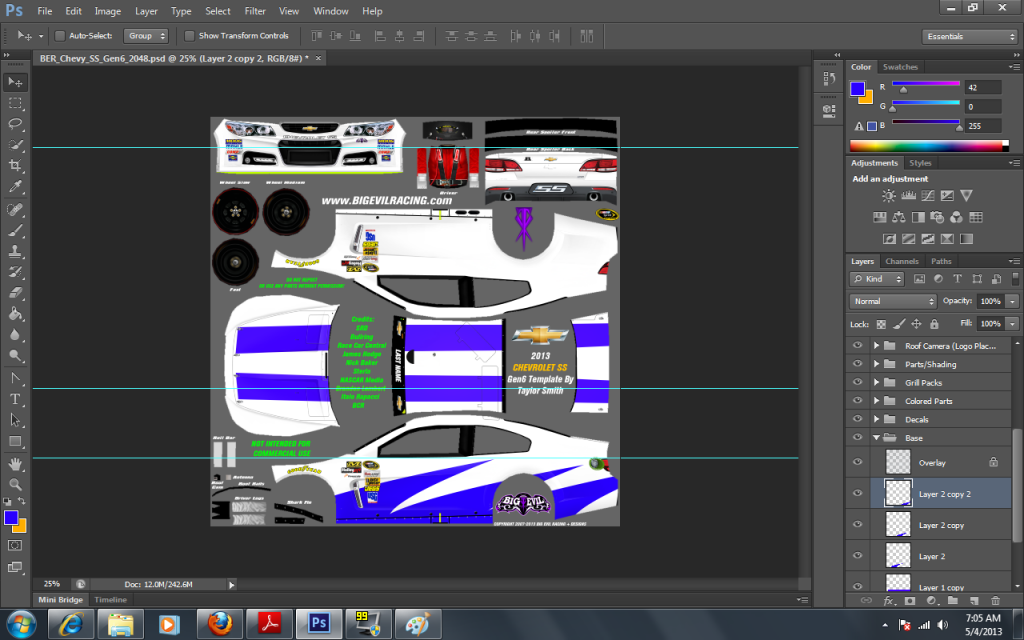Select the Brush tool
1024x640 pixels.
click(15, 231)
